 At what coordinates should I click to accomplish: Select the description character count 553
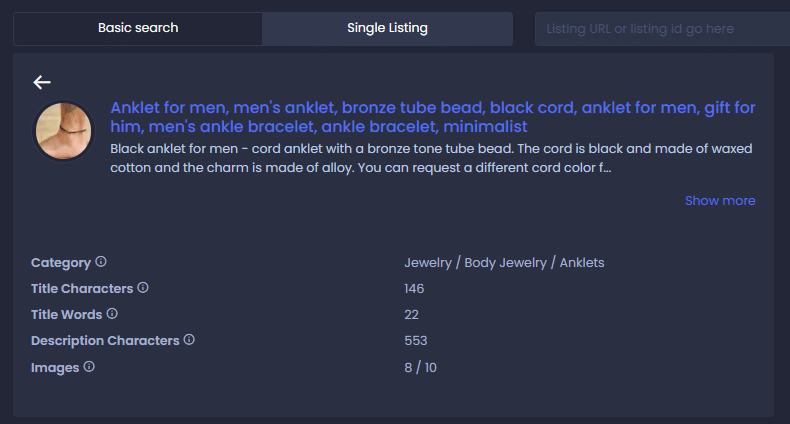(415, 341)
